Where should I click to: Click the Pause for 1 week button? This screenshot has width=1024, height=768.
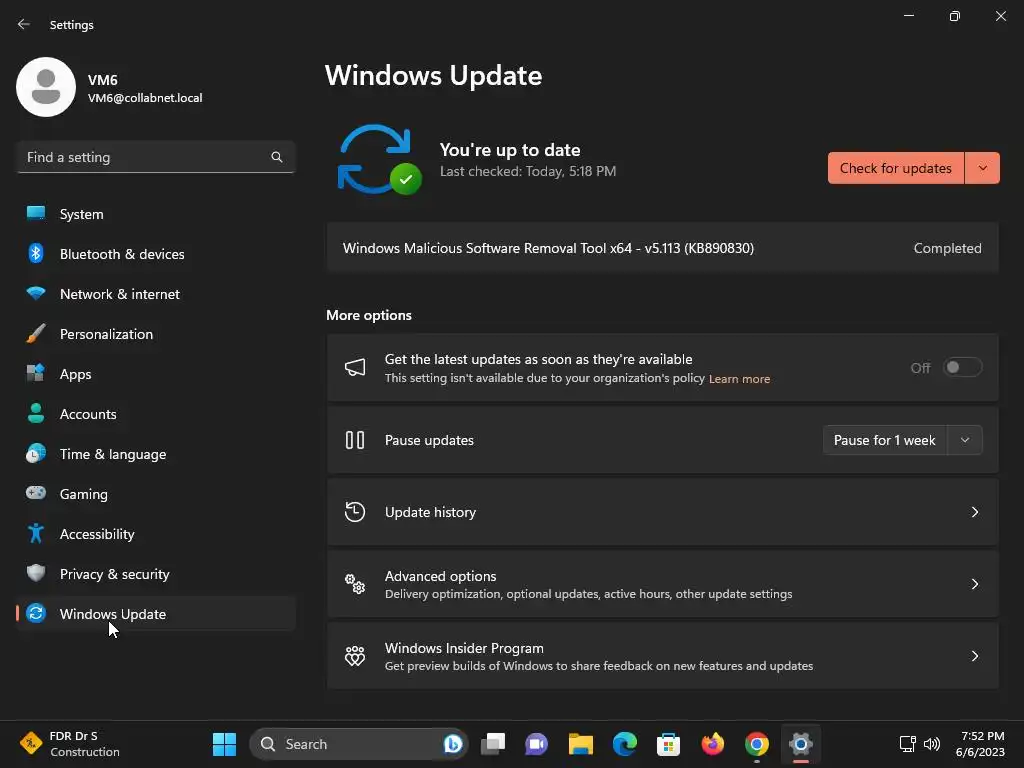coord(886,440)
